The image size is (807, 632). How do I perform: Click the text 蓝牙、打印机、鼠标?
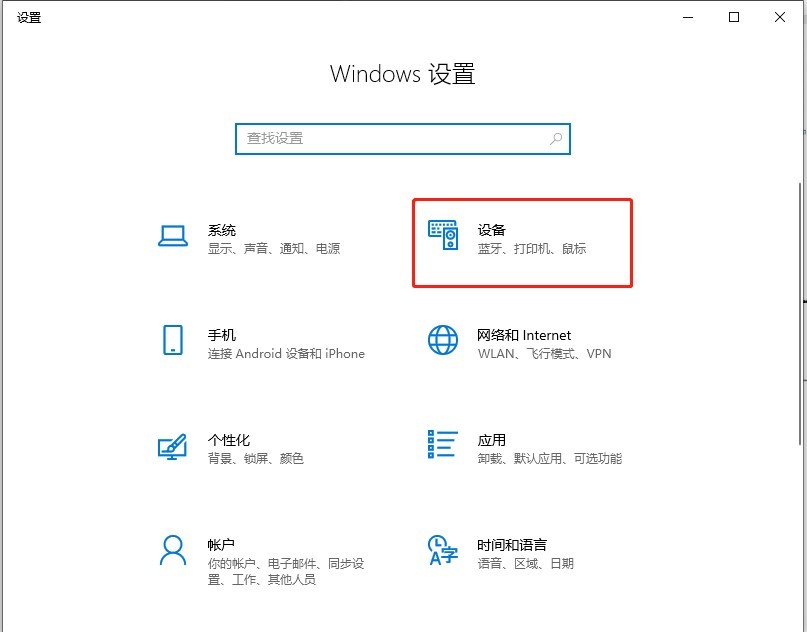(x=532, y=249)
